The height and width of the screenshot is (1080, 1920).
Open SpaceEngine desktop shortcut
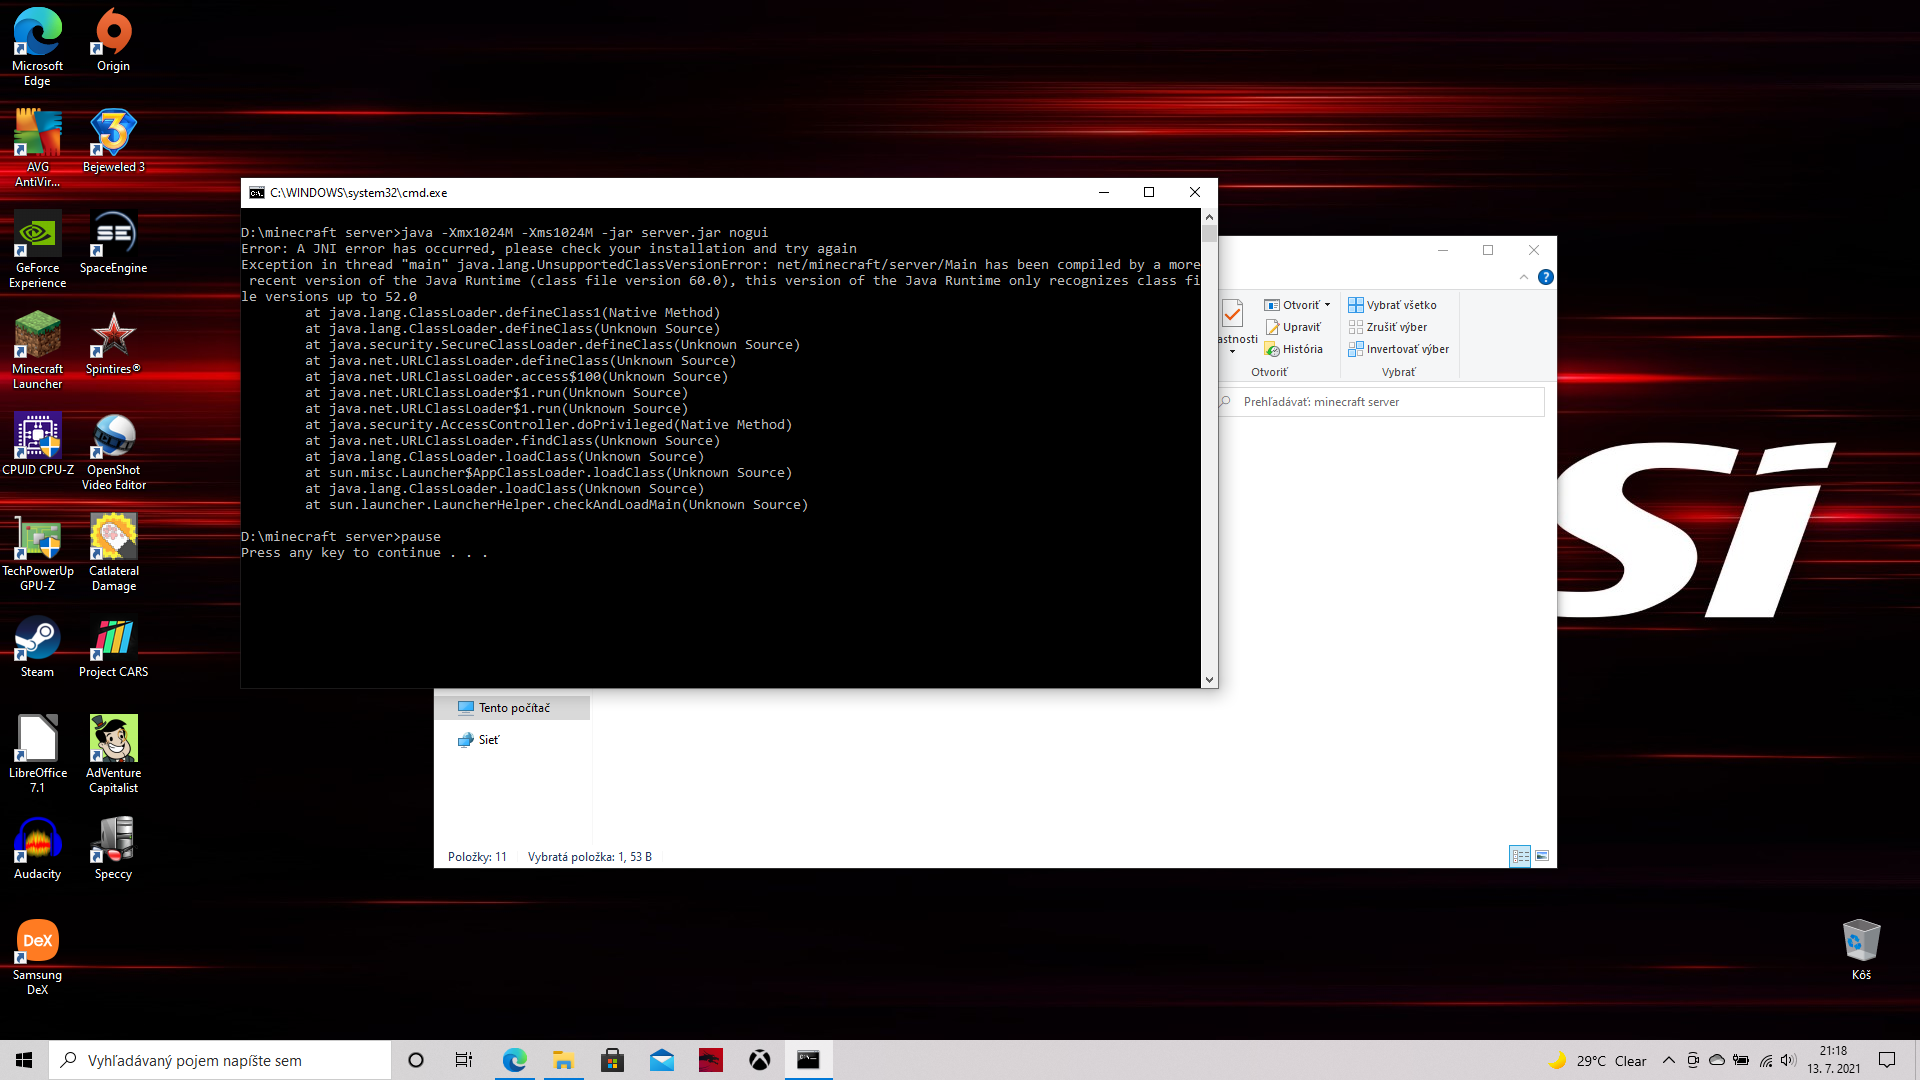click(113, 244)
